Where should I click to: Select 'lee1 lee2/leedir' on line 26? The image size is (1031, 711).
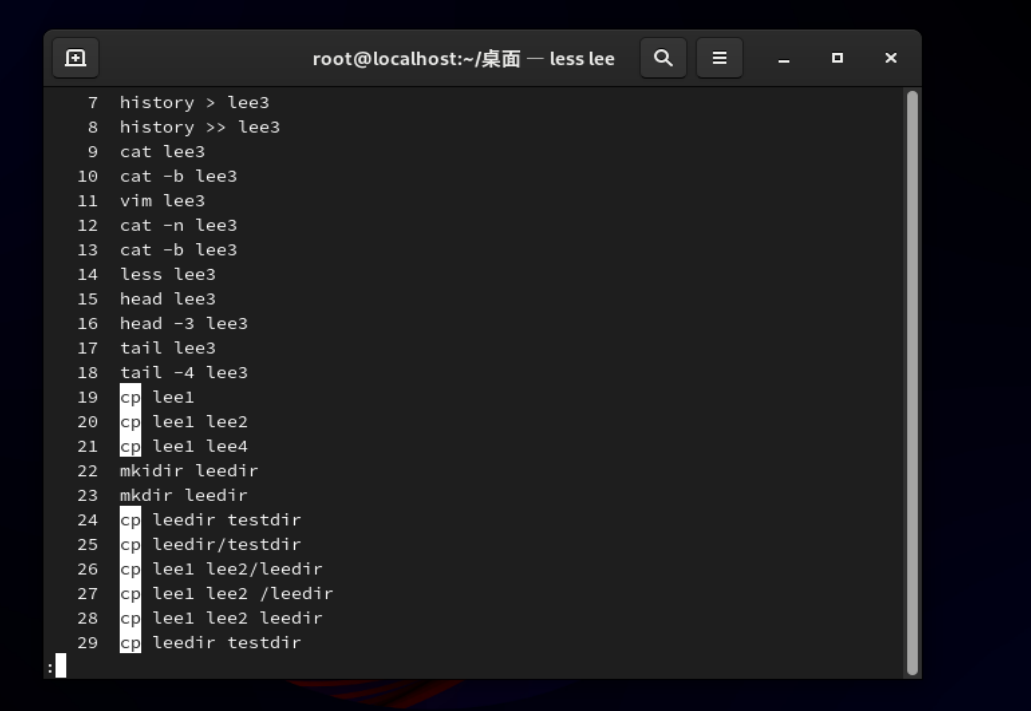click(237, 569)
